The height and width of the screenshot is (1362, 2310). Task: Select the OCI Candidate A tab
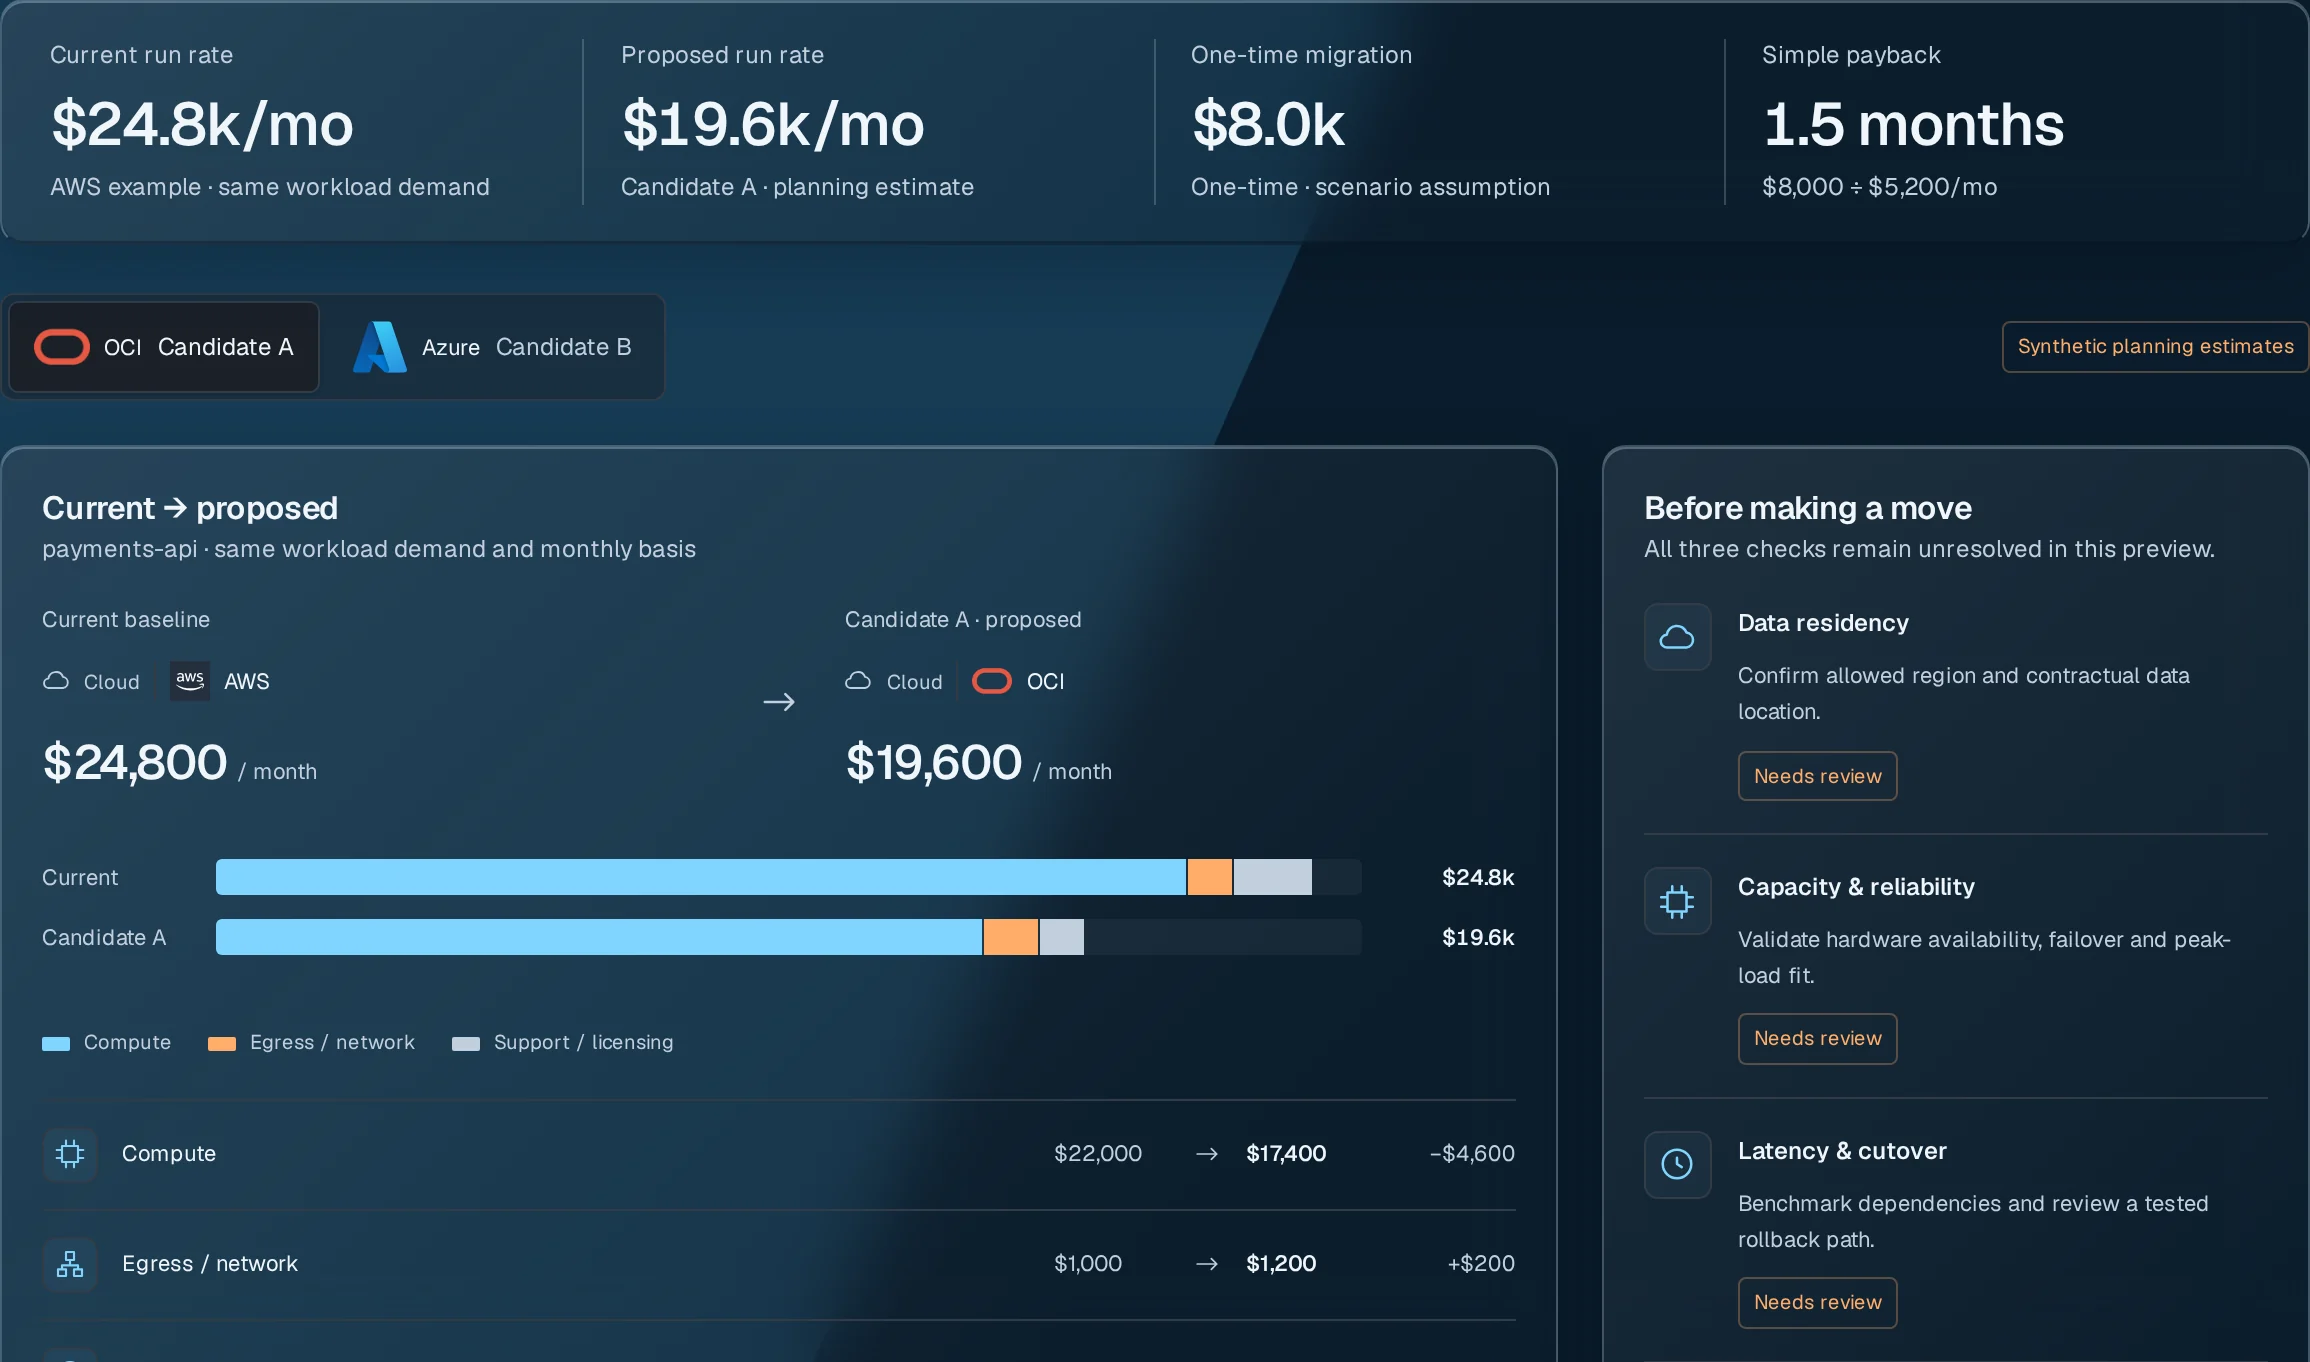(164, 347)
